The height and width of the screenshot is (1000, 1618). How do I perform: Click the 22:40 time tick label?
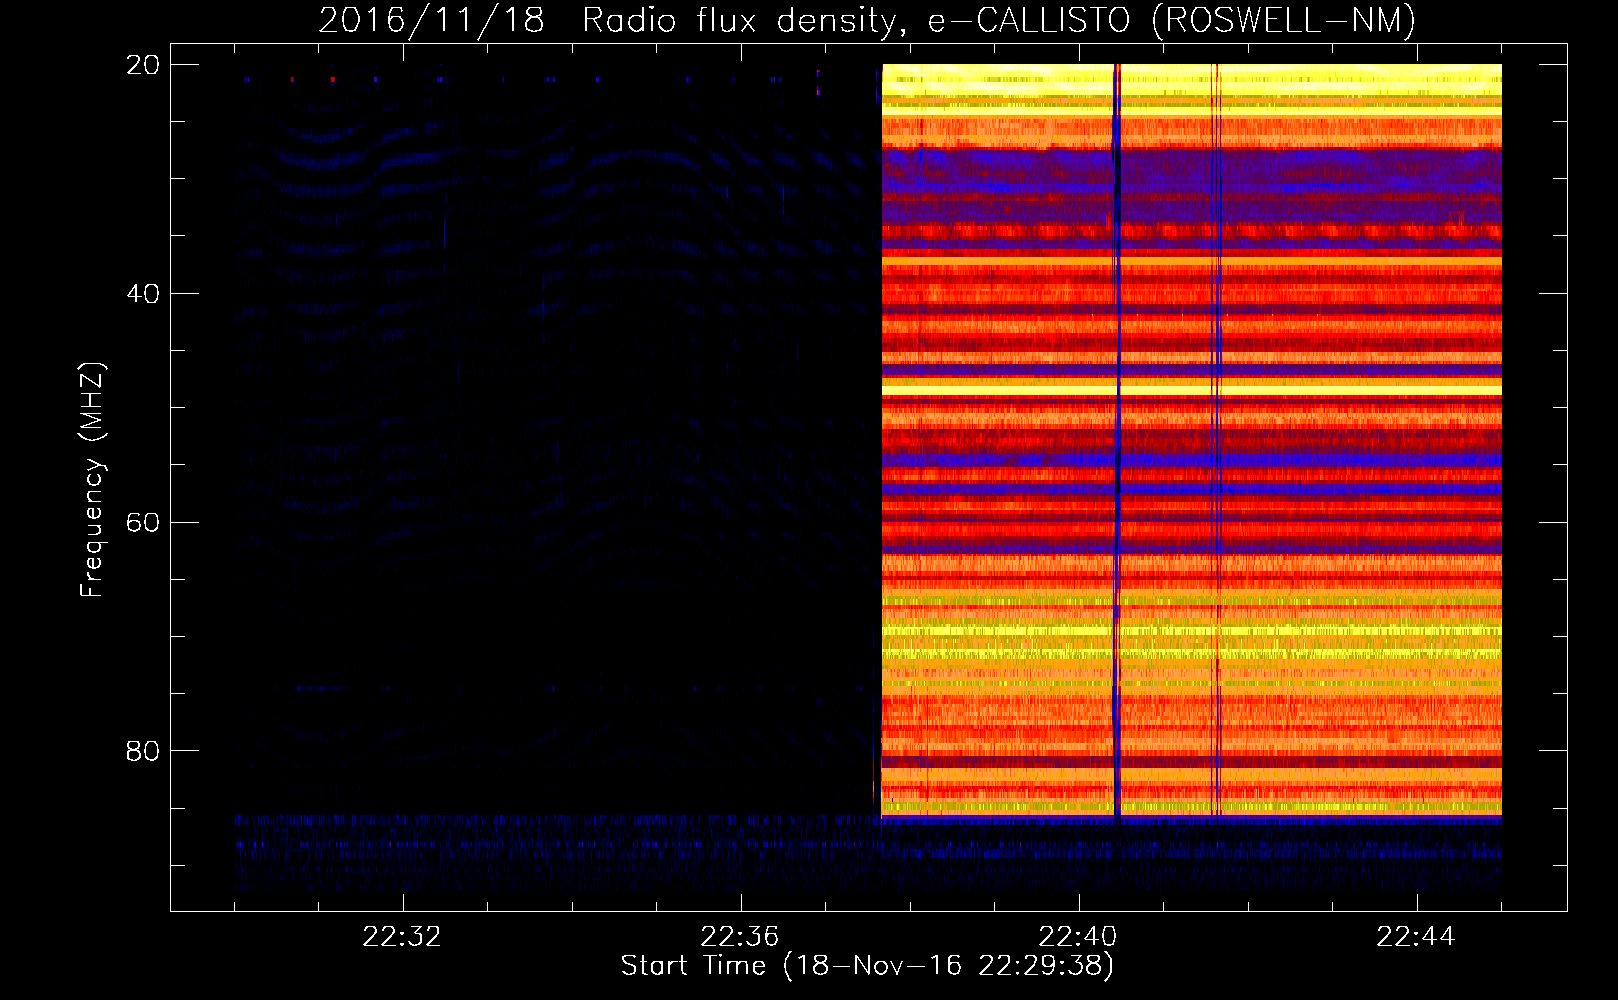pos(1078,937)
